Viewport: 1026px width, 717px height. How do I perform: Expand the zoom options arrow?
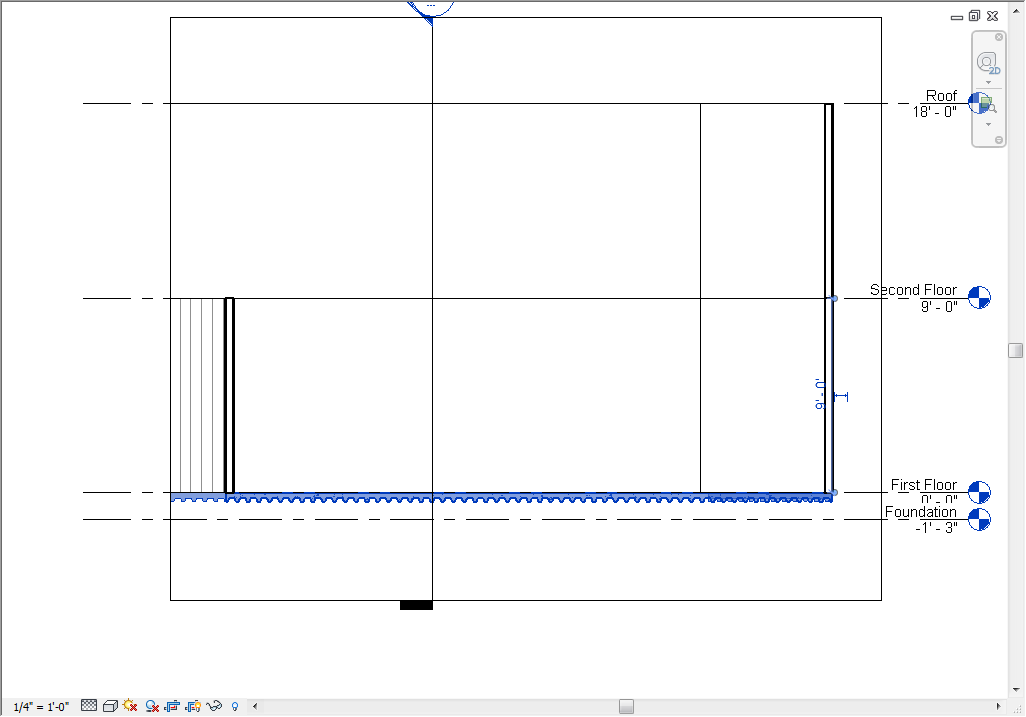988,124
